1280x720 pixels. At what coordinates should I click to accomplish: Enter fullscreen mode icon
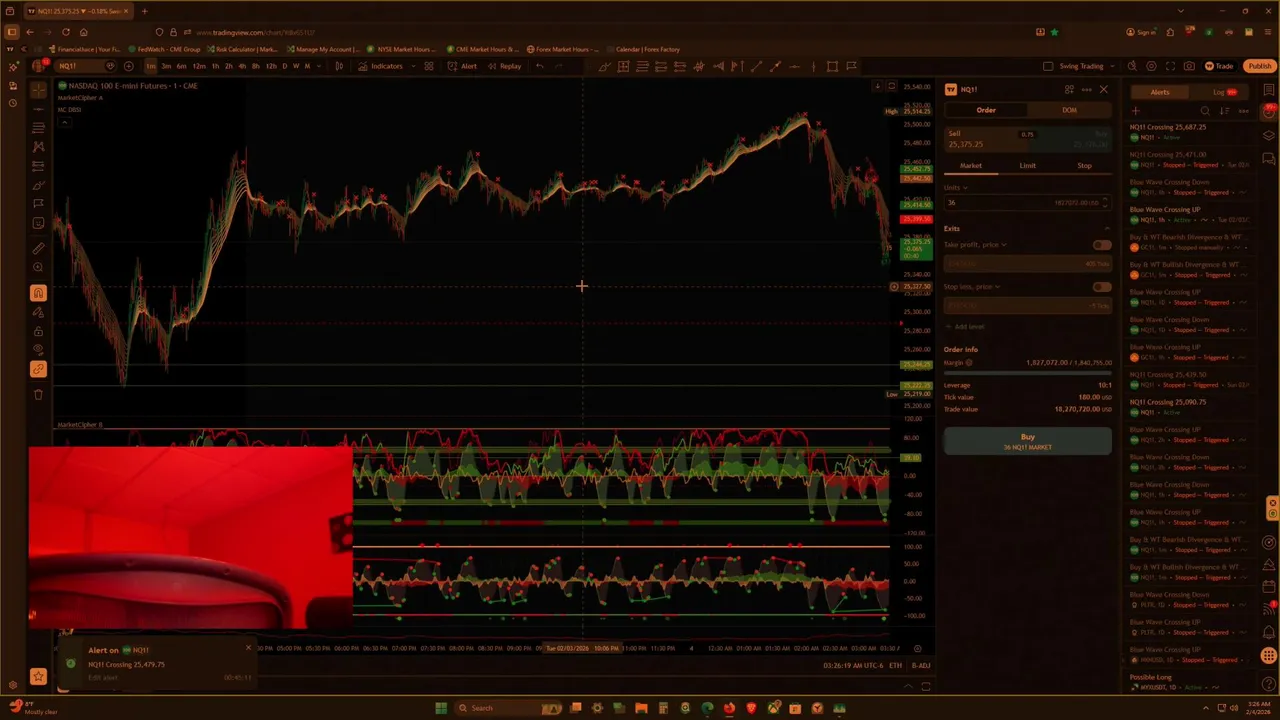[x=1170, y=66]
